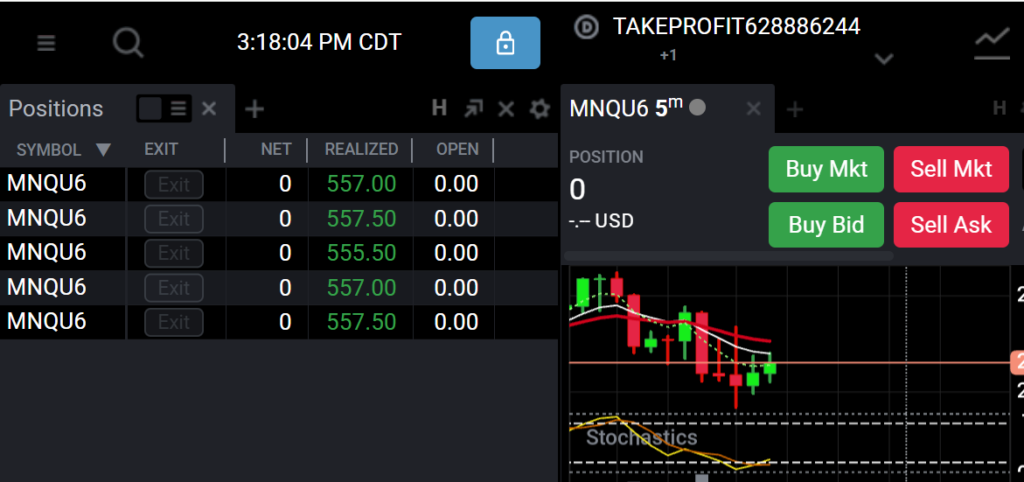Click the horizontal scrollbar under order buttons
This screenshot has width=1024, height=482.
pos(728,256)
